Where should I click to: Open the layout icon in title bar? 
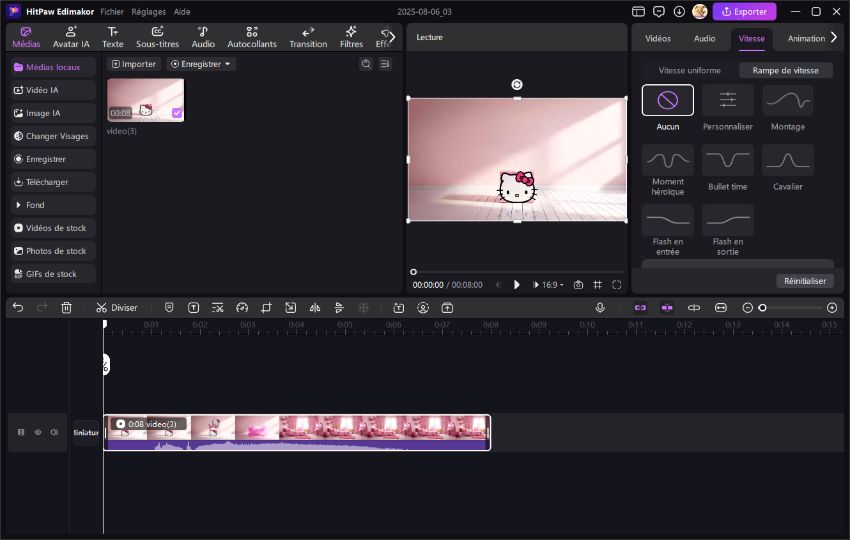[639, 11]
